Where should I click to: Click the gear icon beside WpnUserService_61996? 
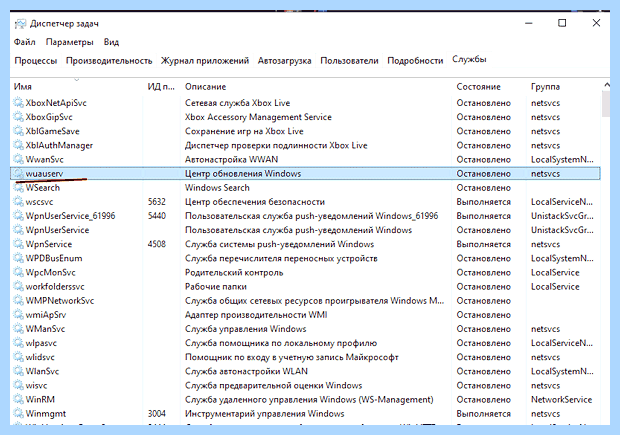[18, 216]
